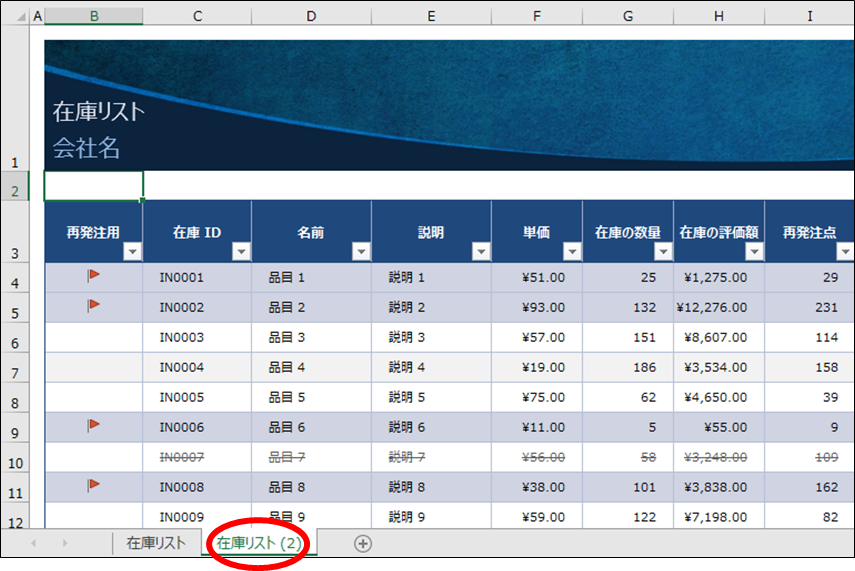The width and height of the screenshot is (855, 571).
Task: Go to next sheet with right arrow
Action: [65, 543]
